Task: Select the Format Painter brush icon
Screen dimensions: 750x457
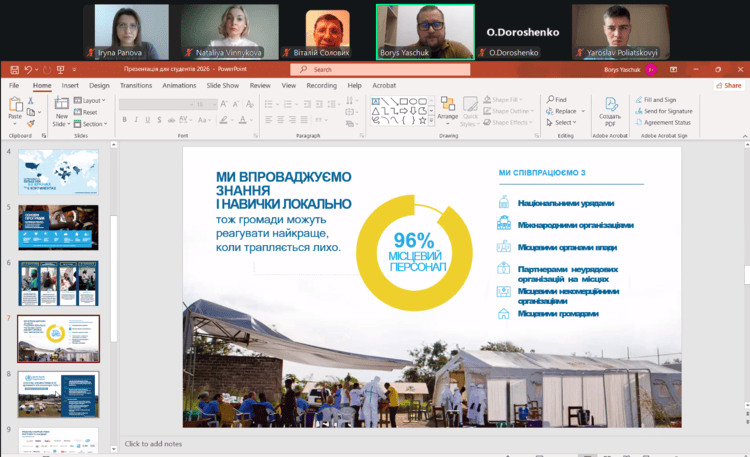Action: [x=33, y=122]
